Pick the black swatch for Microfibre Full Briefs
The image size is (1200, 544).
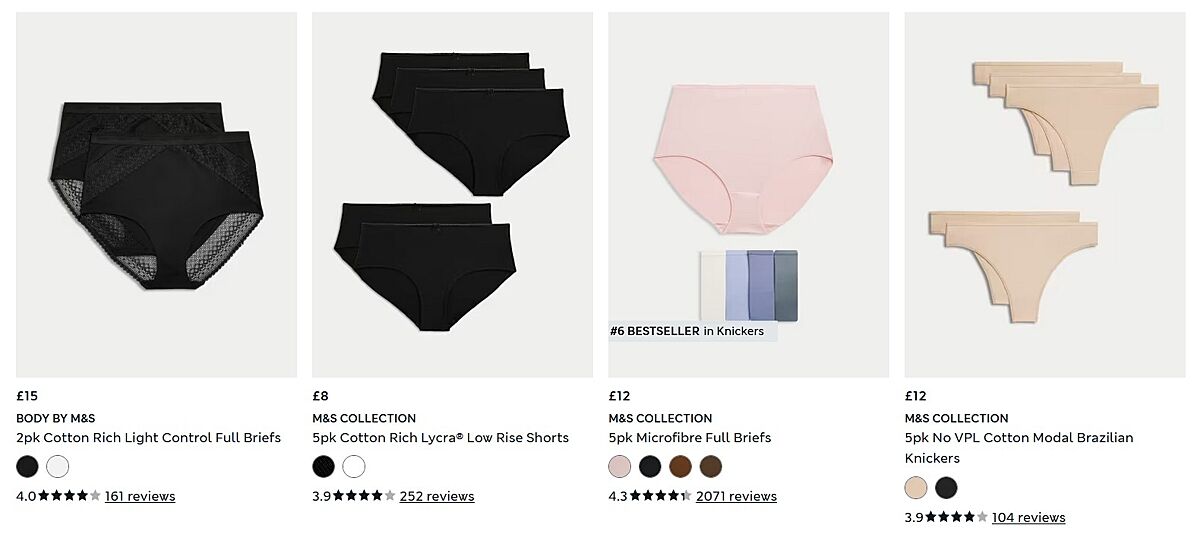pyautogui.click(x=650, y=466)
